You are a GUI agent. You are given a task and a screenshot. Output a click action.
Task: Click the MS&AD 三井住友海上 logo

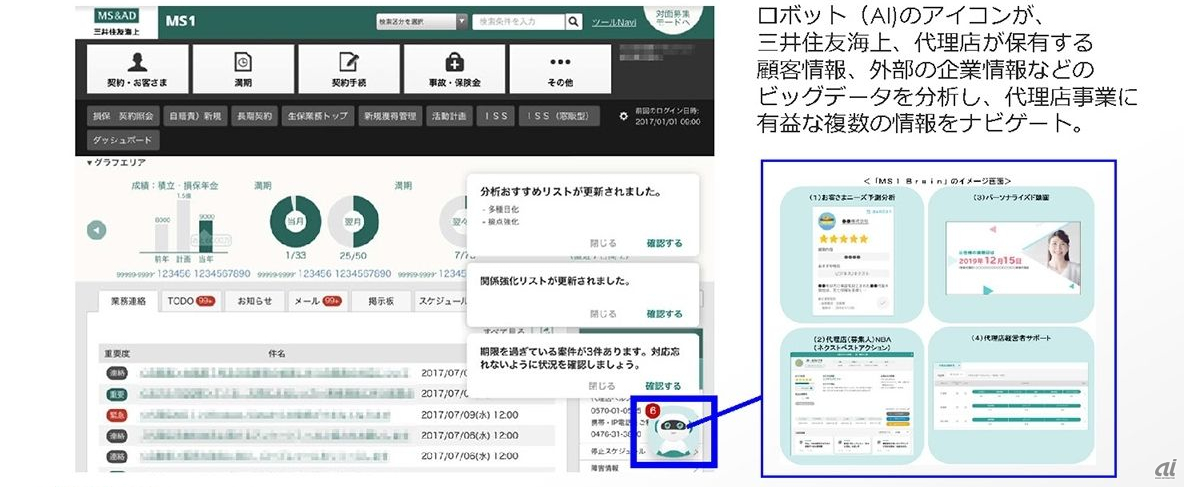click(116, 23)
